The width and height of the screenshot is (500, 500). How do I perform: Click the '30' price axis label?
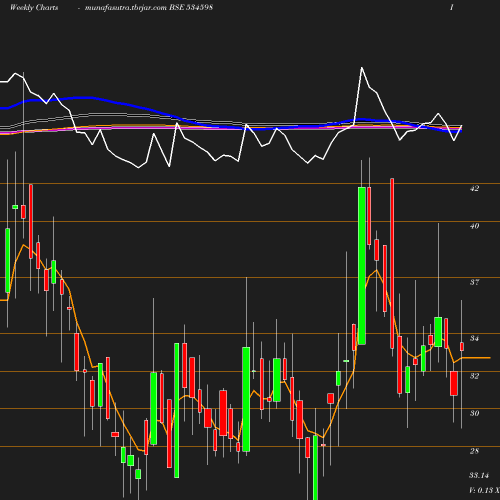click(474, 413)
